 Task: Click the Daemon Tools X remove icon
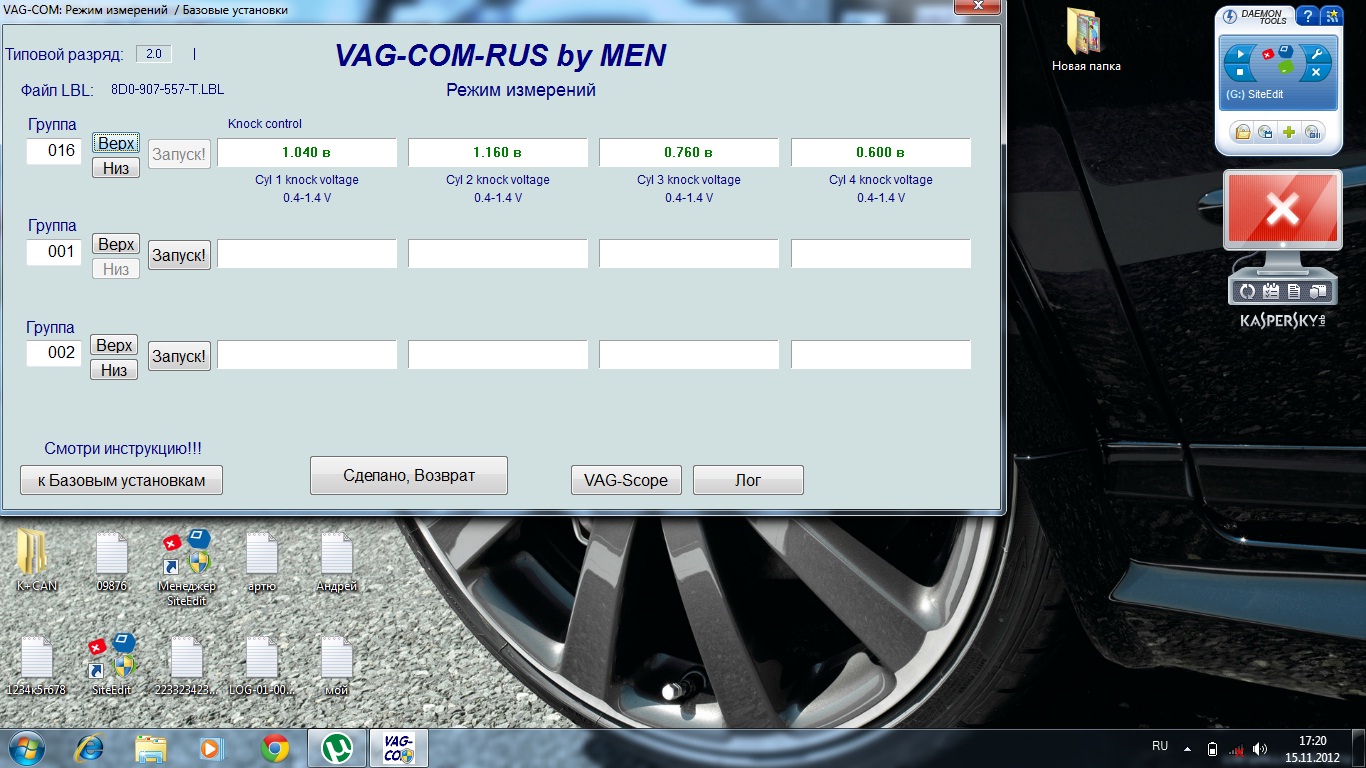(1316, 73)
